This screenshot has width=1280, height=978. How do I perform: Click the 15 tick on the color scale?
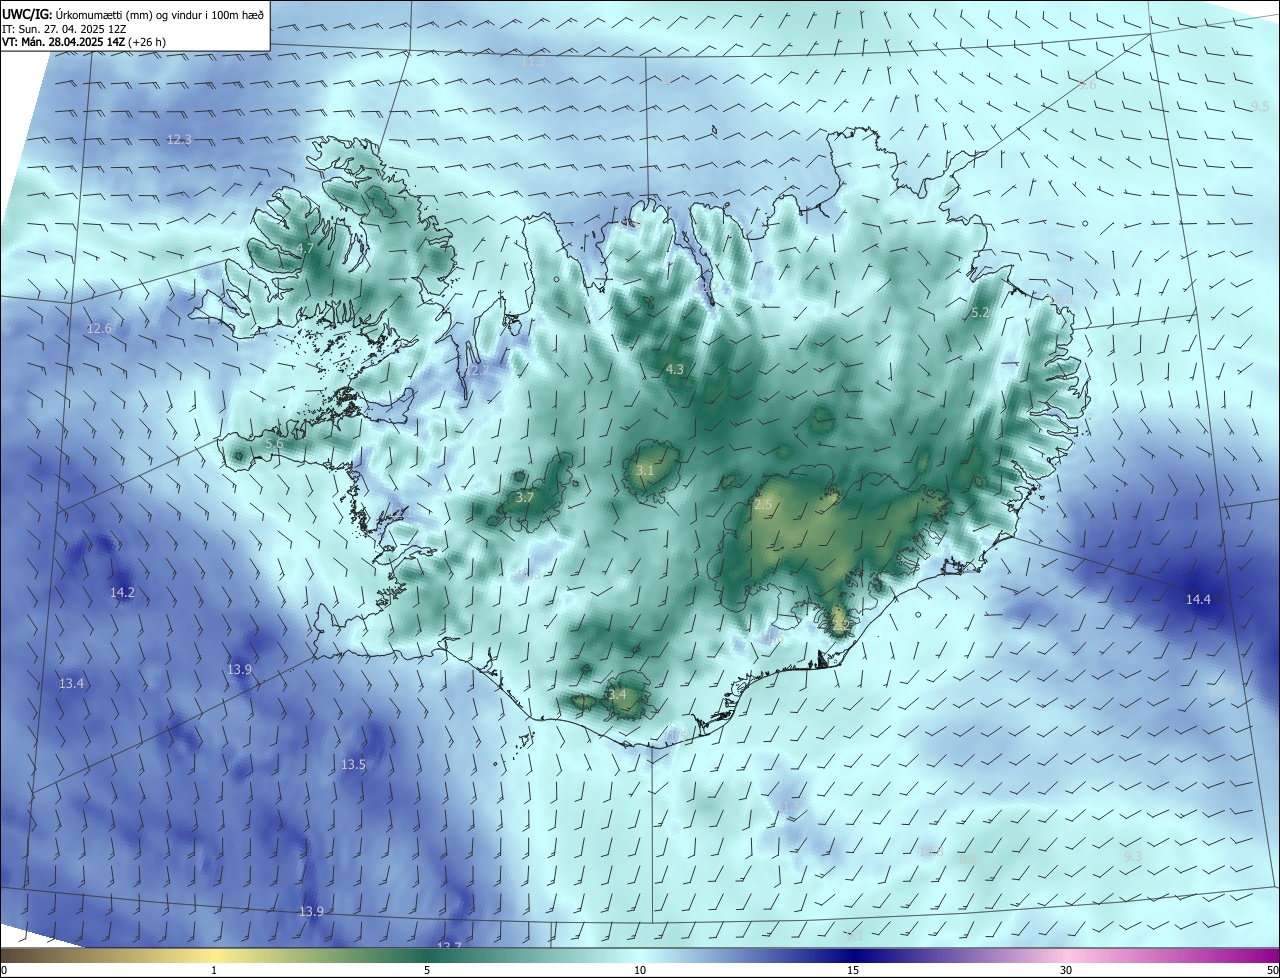pos(853,971)
